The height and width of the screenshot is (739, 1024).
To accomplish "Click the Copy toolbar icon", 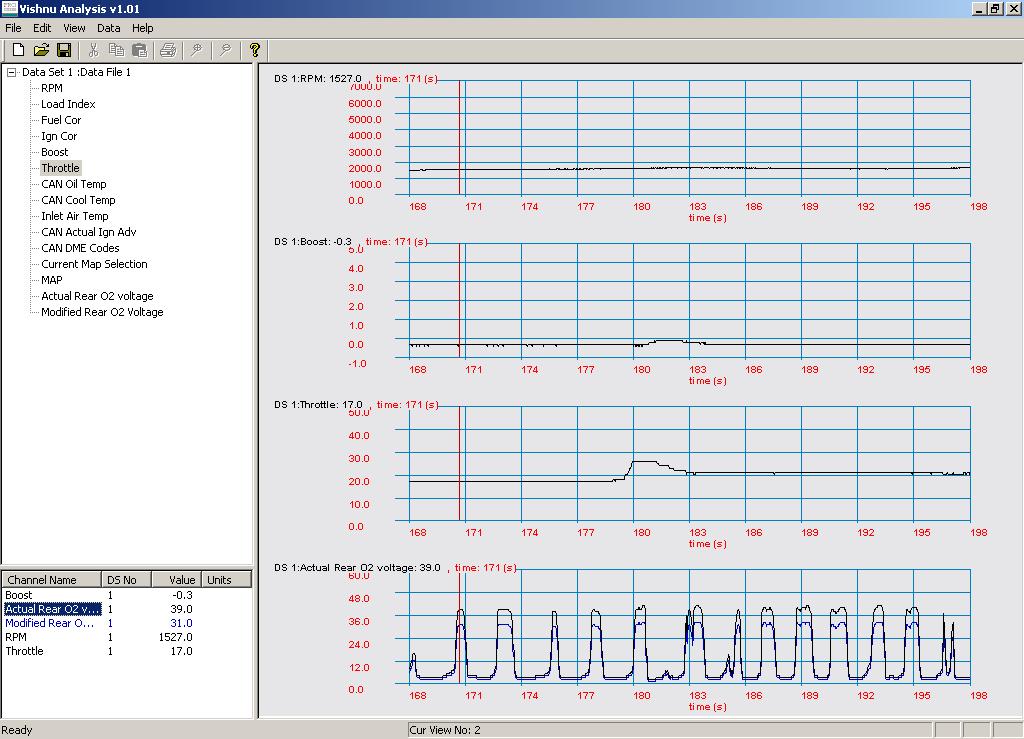I will coord(116,50).
